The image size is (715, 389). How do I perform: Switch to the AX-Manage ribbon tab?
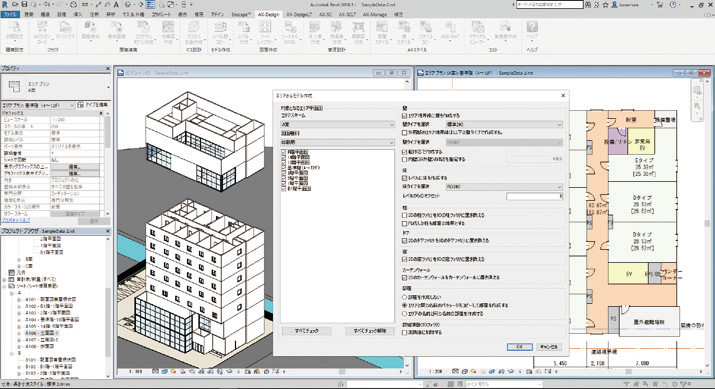point(375,15)
